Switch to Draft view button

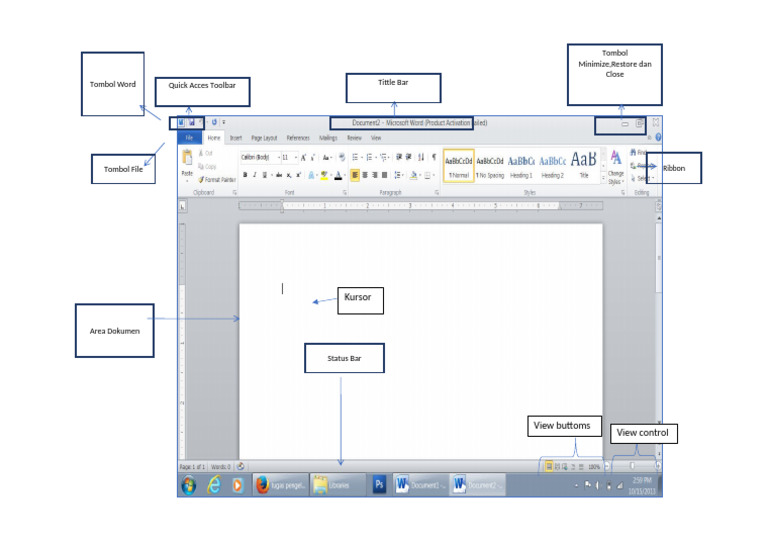(581, 467)
